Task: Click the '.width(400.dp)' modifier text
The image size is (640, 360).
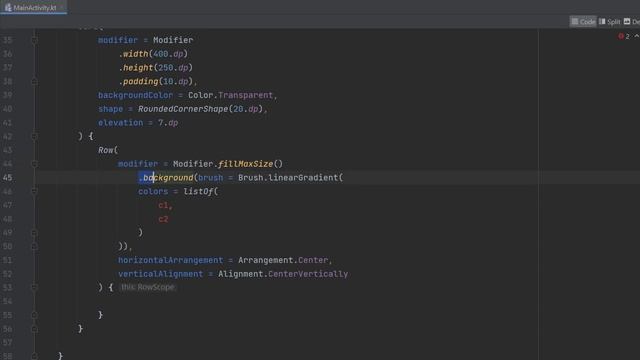Action: pyautogui.click(x=153, y=54)
